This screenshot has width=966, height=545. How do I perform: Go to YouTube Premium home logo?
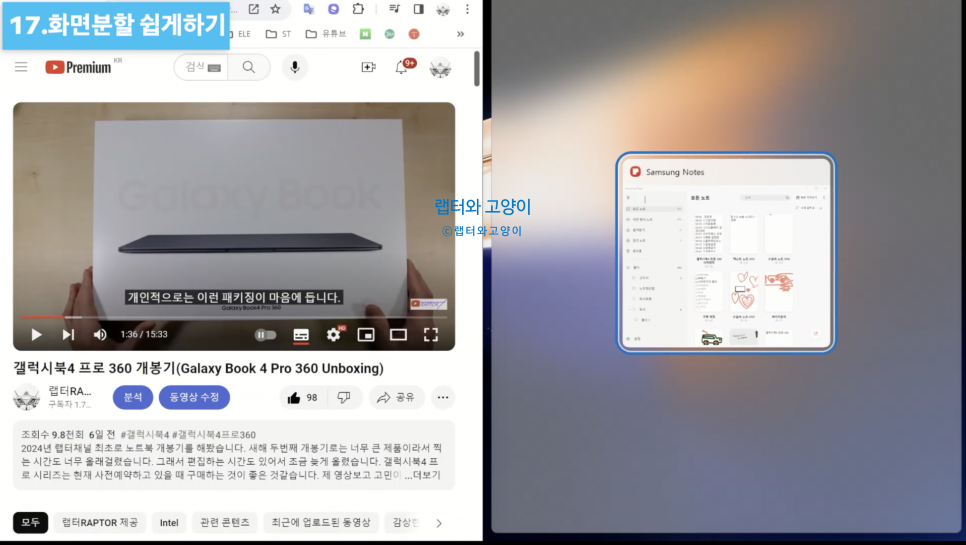click(79, 67)
